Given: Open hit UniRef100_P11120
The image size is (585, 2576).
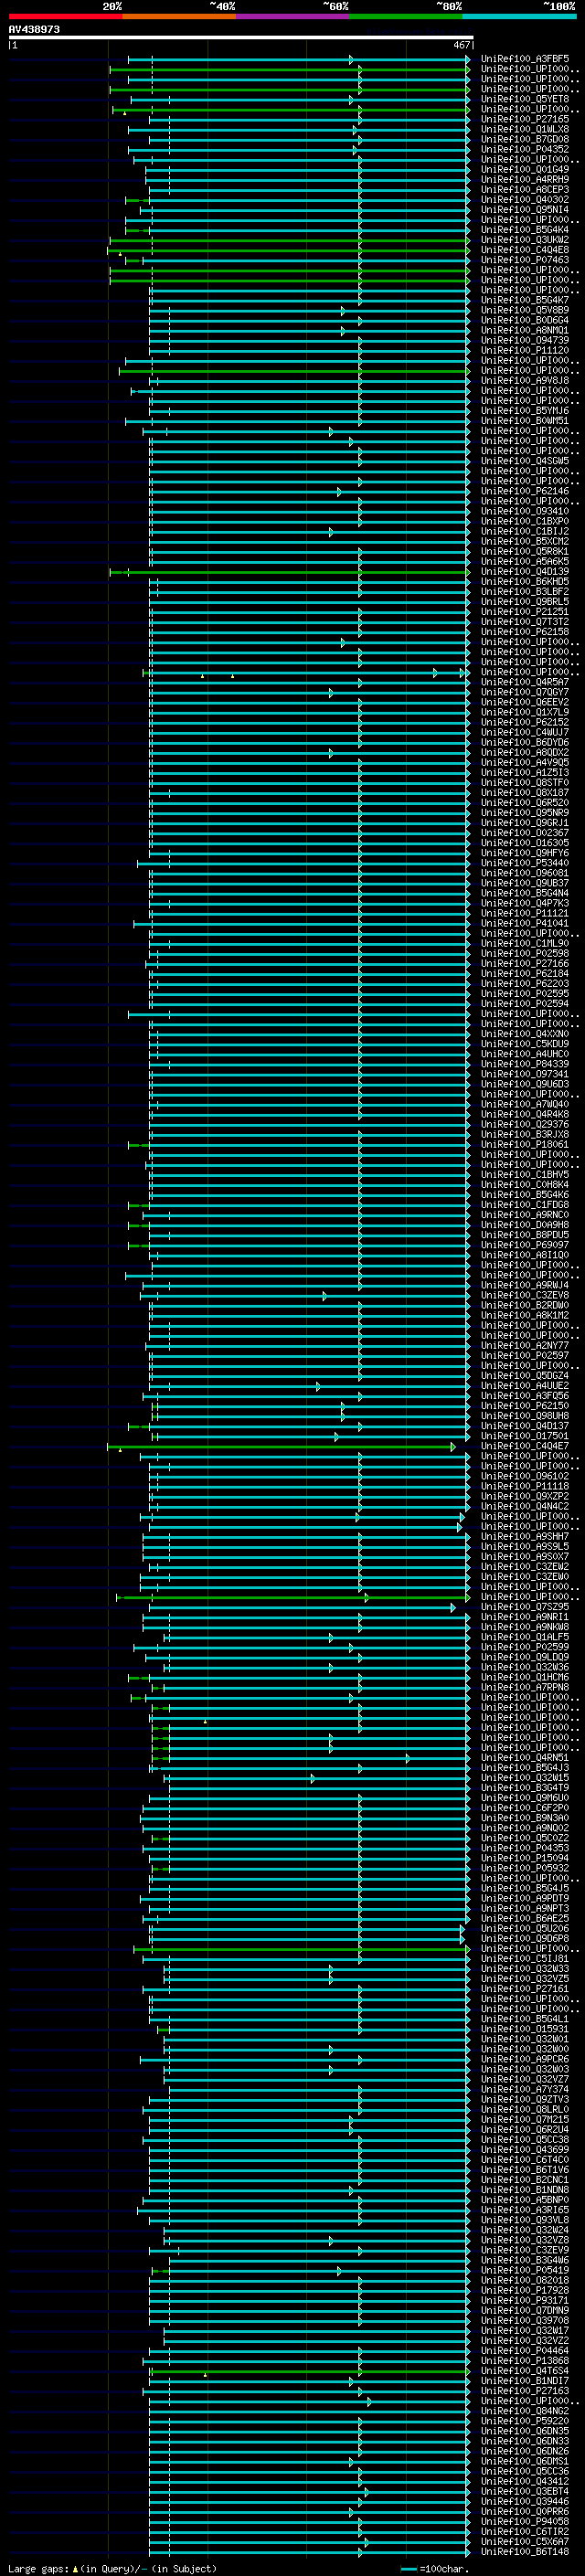Looking at the screenshot, I should click(525, 351).
